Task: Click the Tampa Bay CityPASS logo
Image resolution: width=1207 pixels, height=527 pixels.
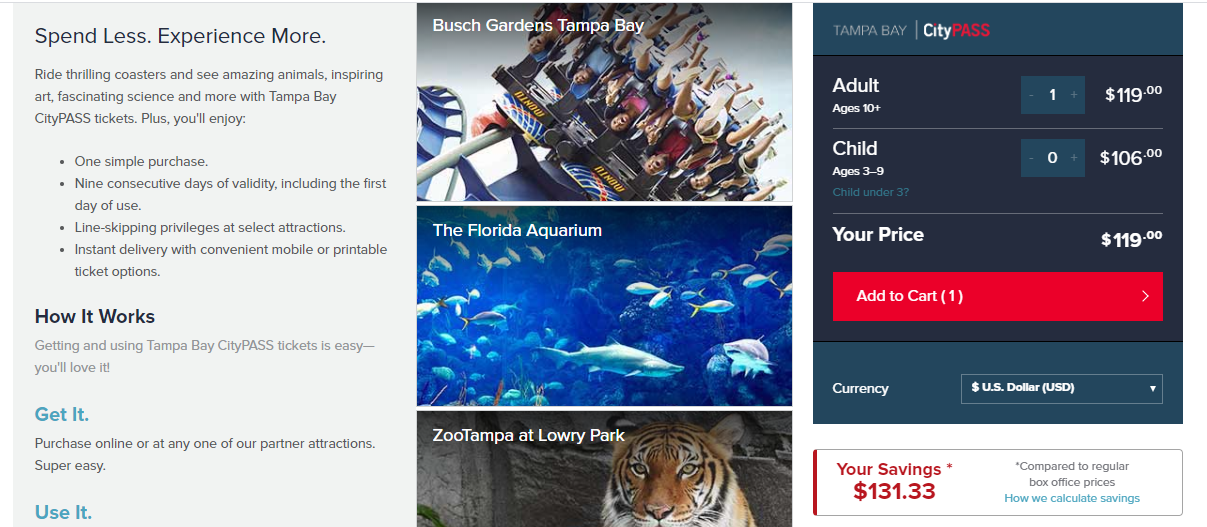Action: tap(911, 30)
